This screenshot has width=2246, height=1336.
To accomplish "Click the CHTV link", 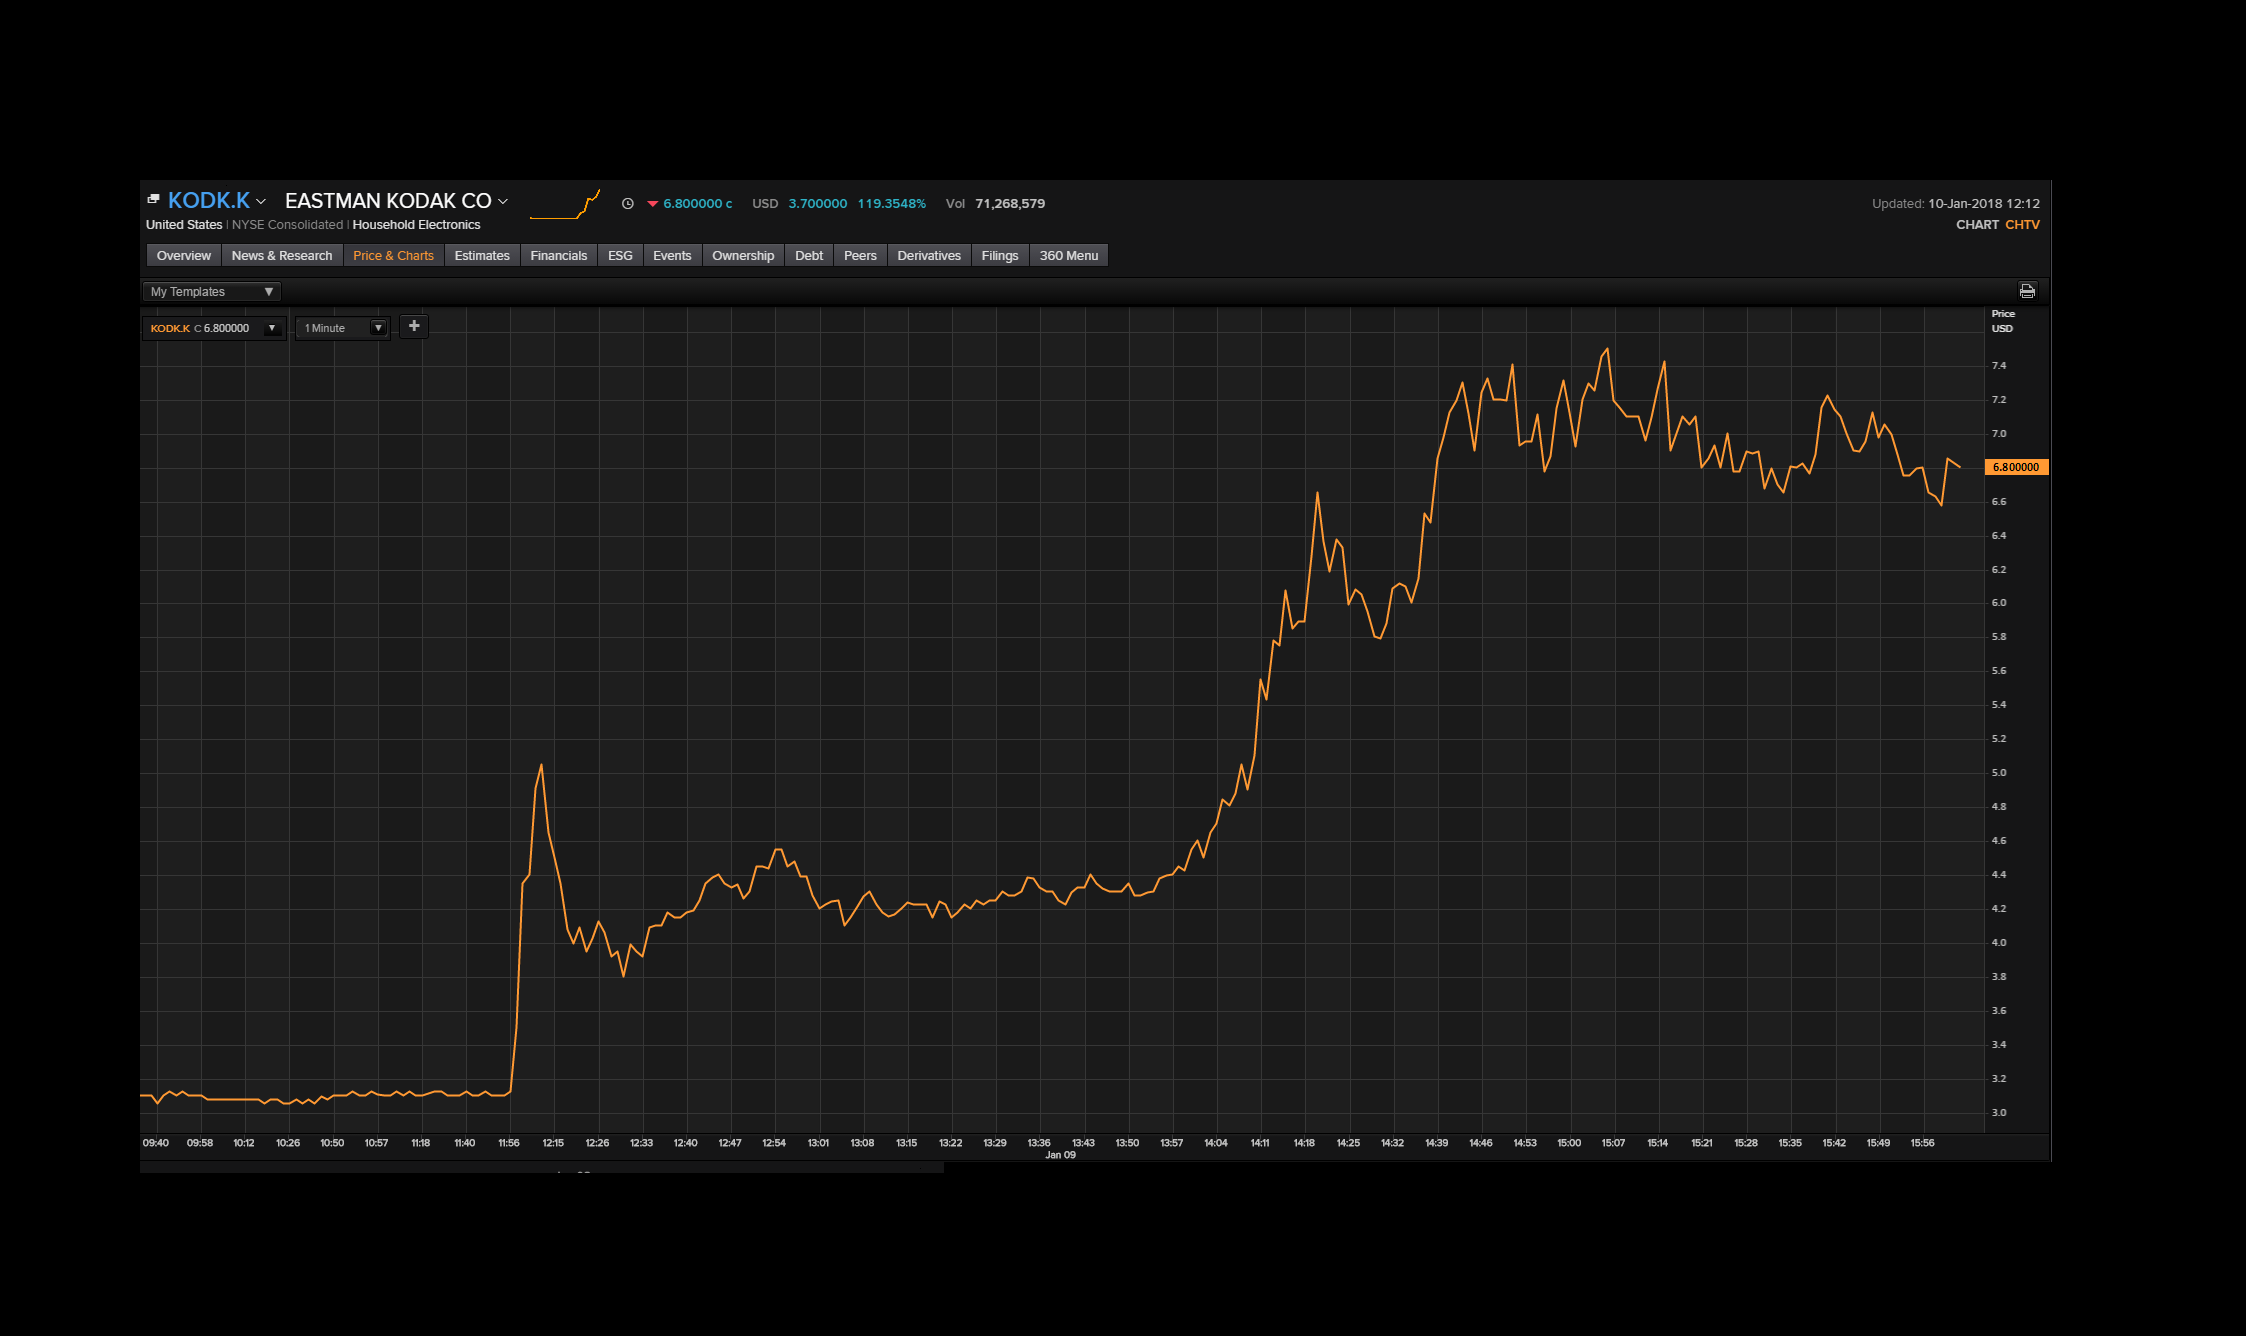I will (2022, 224).
